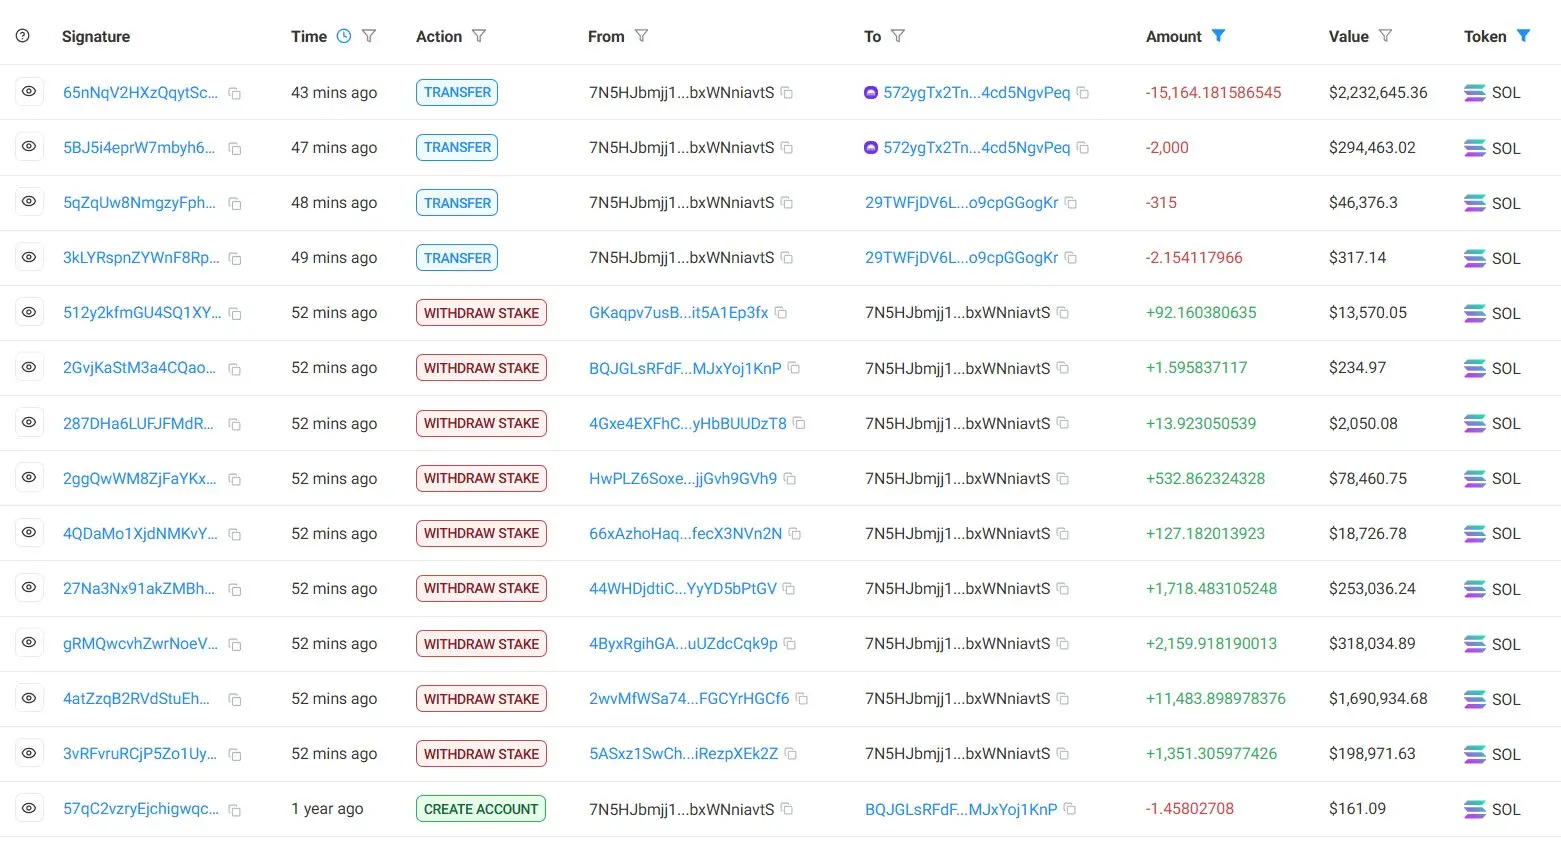Click the help icon beside Signature header
Screen dimensions: 1561x841
(23, 36)
